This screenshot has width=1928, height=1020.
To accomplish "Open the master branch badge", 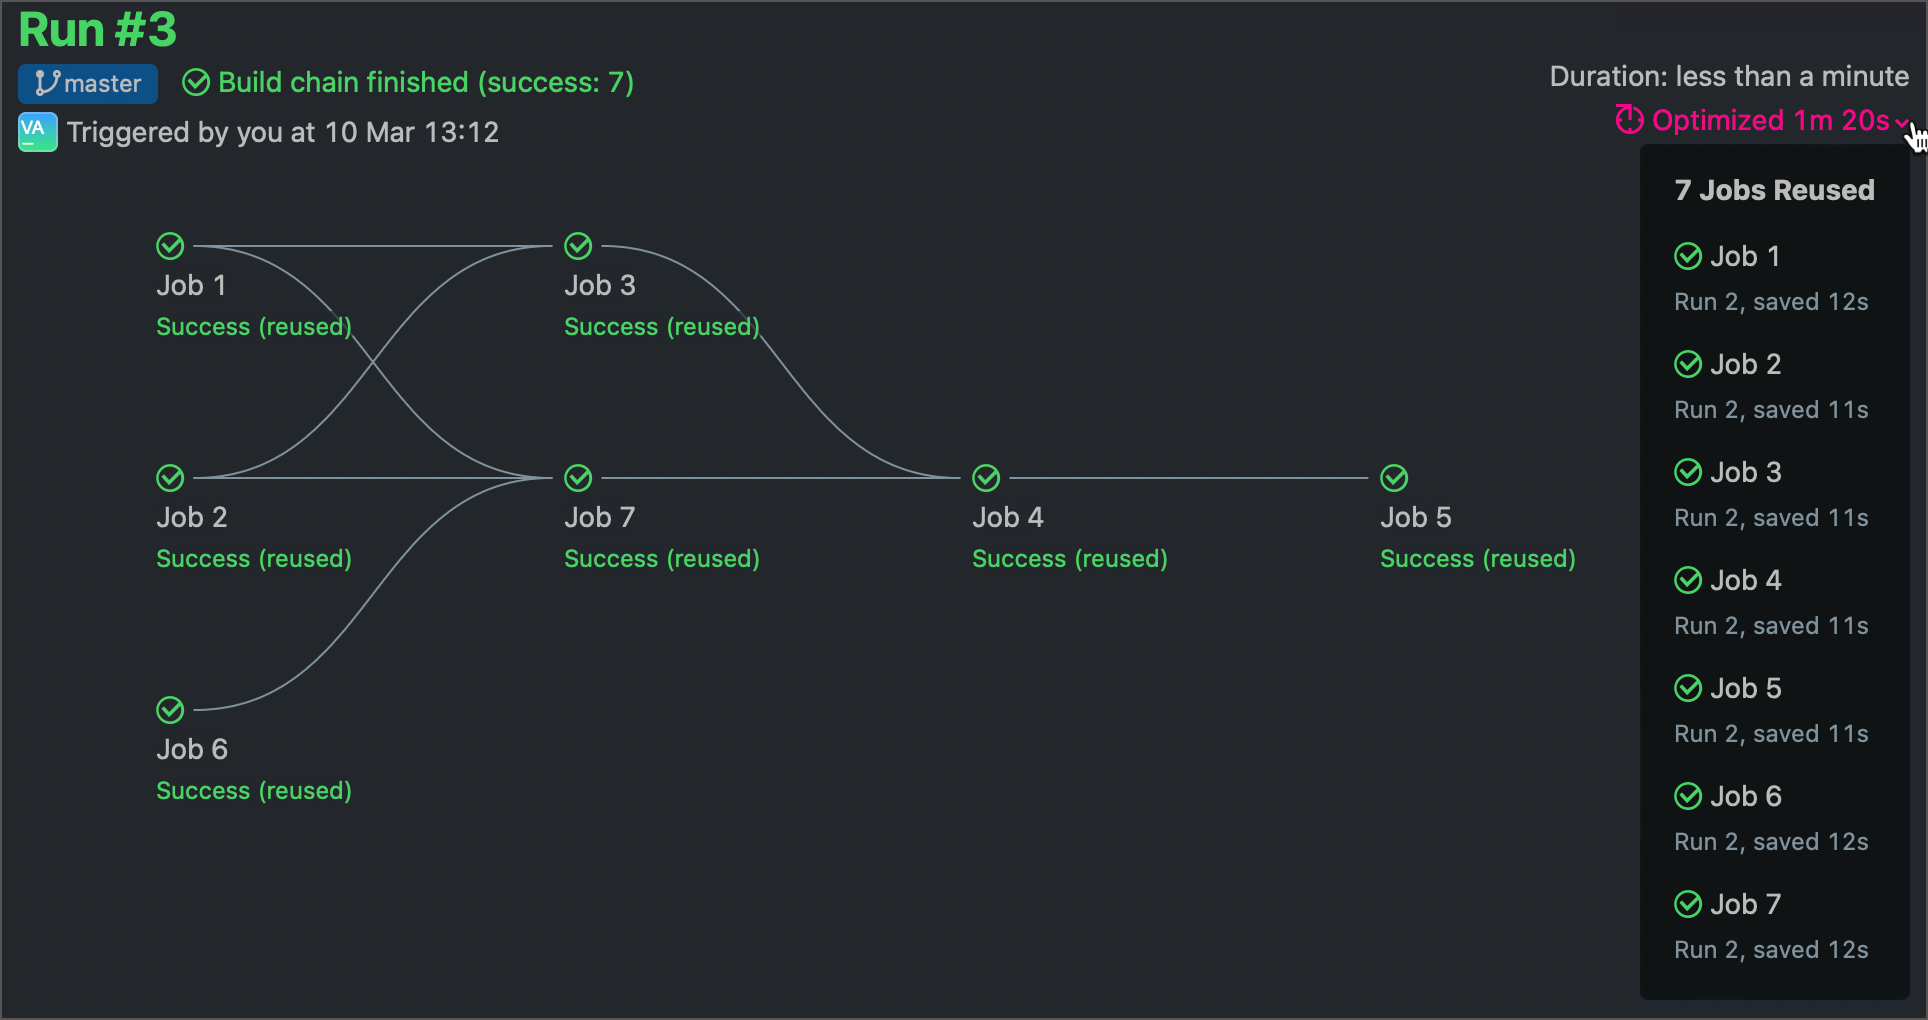I will pos(88,83).
